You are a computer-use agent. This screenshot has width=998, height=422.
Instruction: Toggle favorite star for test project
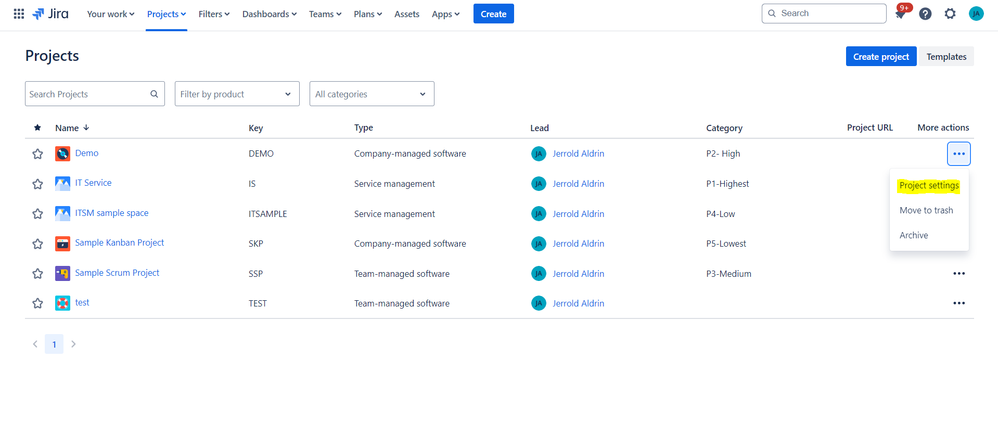[38, 303]
